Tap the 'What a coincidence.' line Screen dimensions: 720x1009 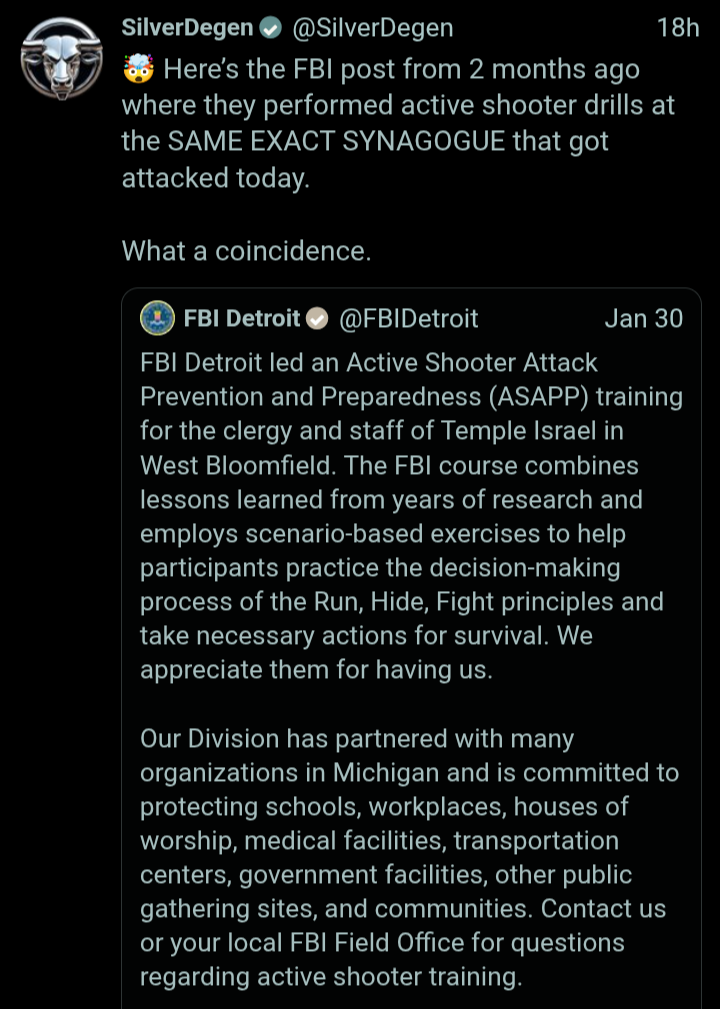pos(246,251)
